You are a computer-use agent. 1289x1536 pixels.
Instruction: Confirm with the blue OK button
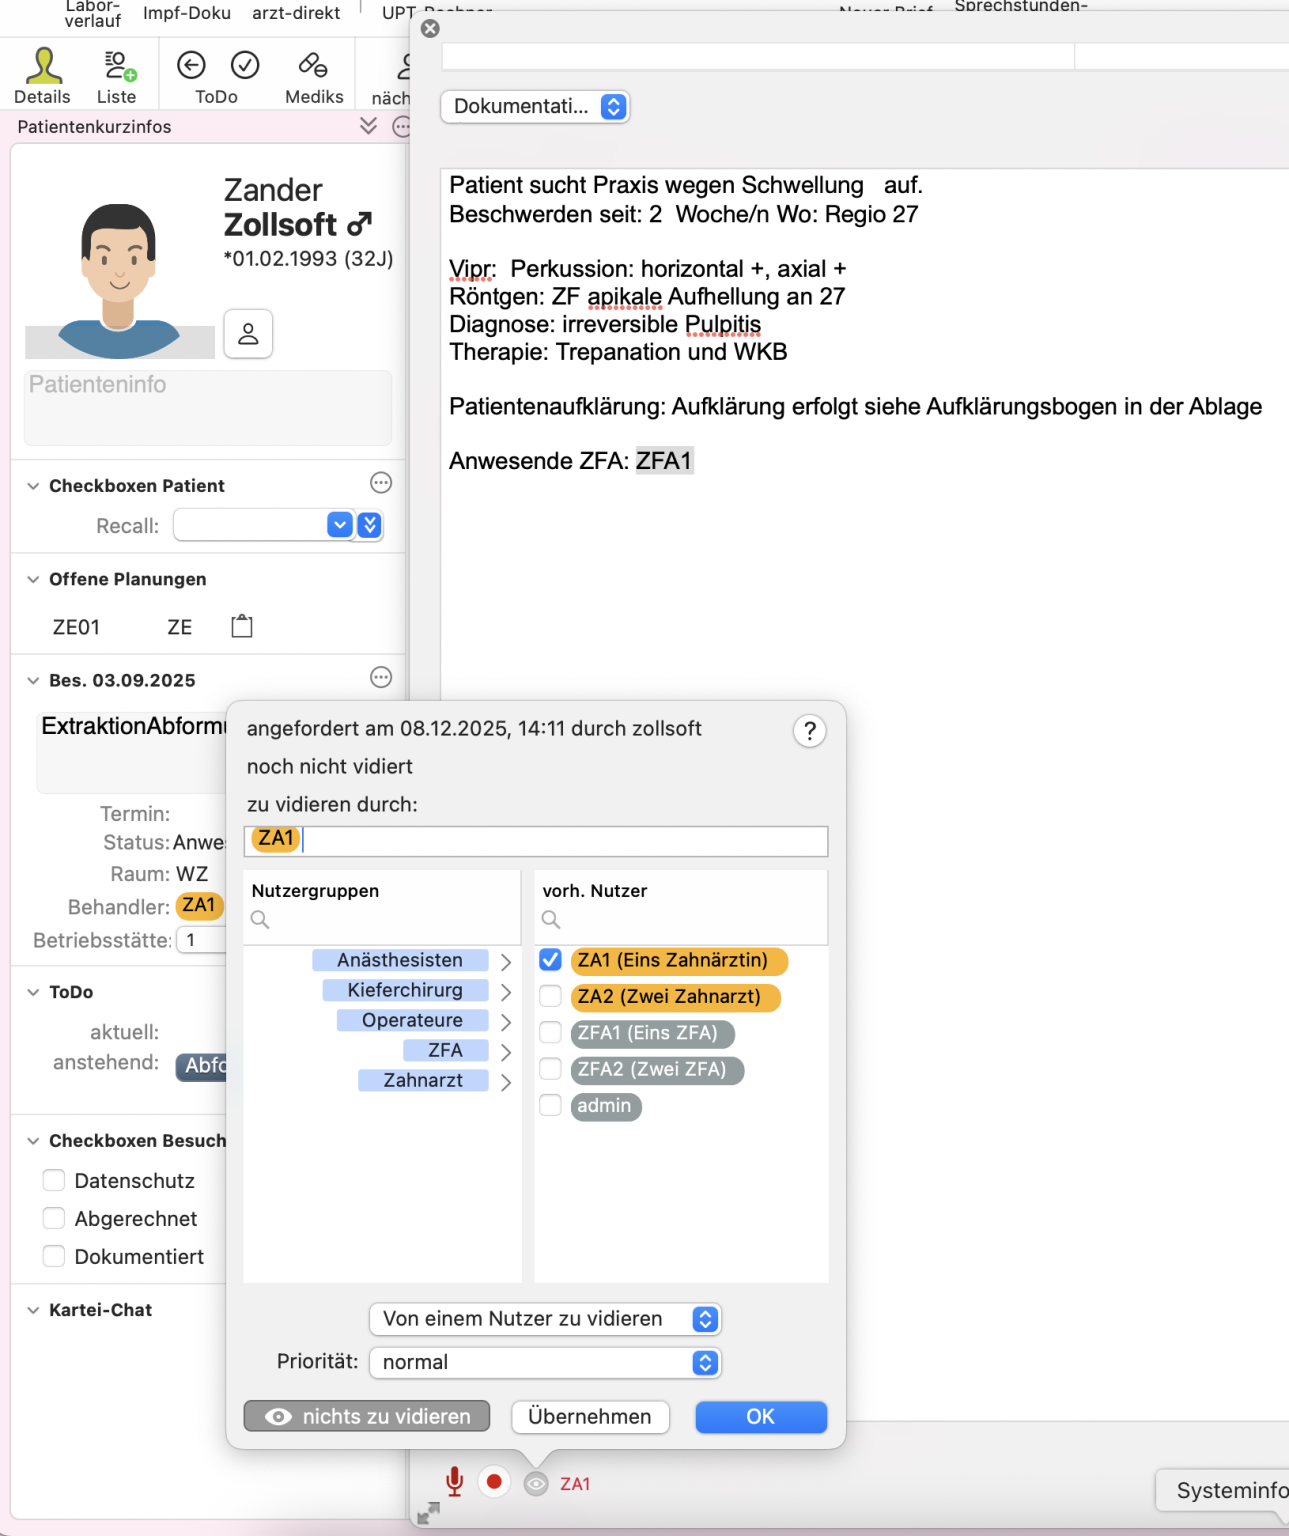(760, 1417)
